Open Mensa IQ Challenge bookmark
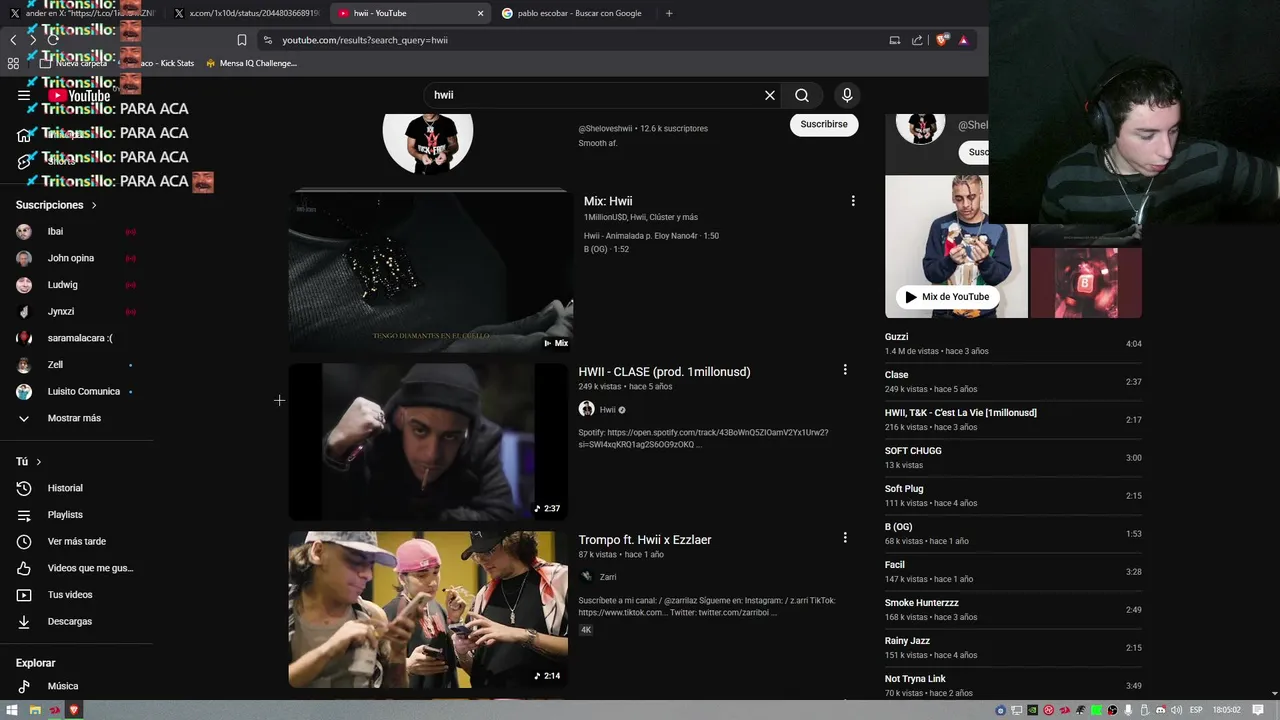The width and height of the screenshot is (1280, 720). pos(251,63)
